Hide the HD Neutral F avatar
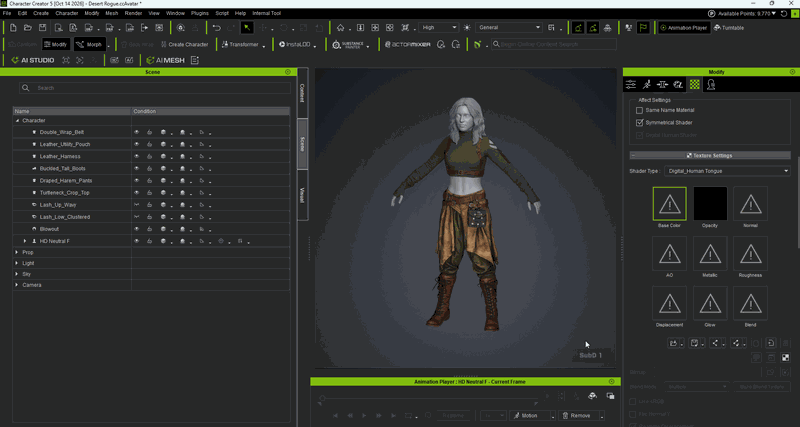Viewport: 800px width, 427px height. click(136, 241)
